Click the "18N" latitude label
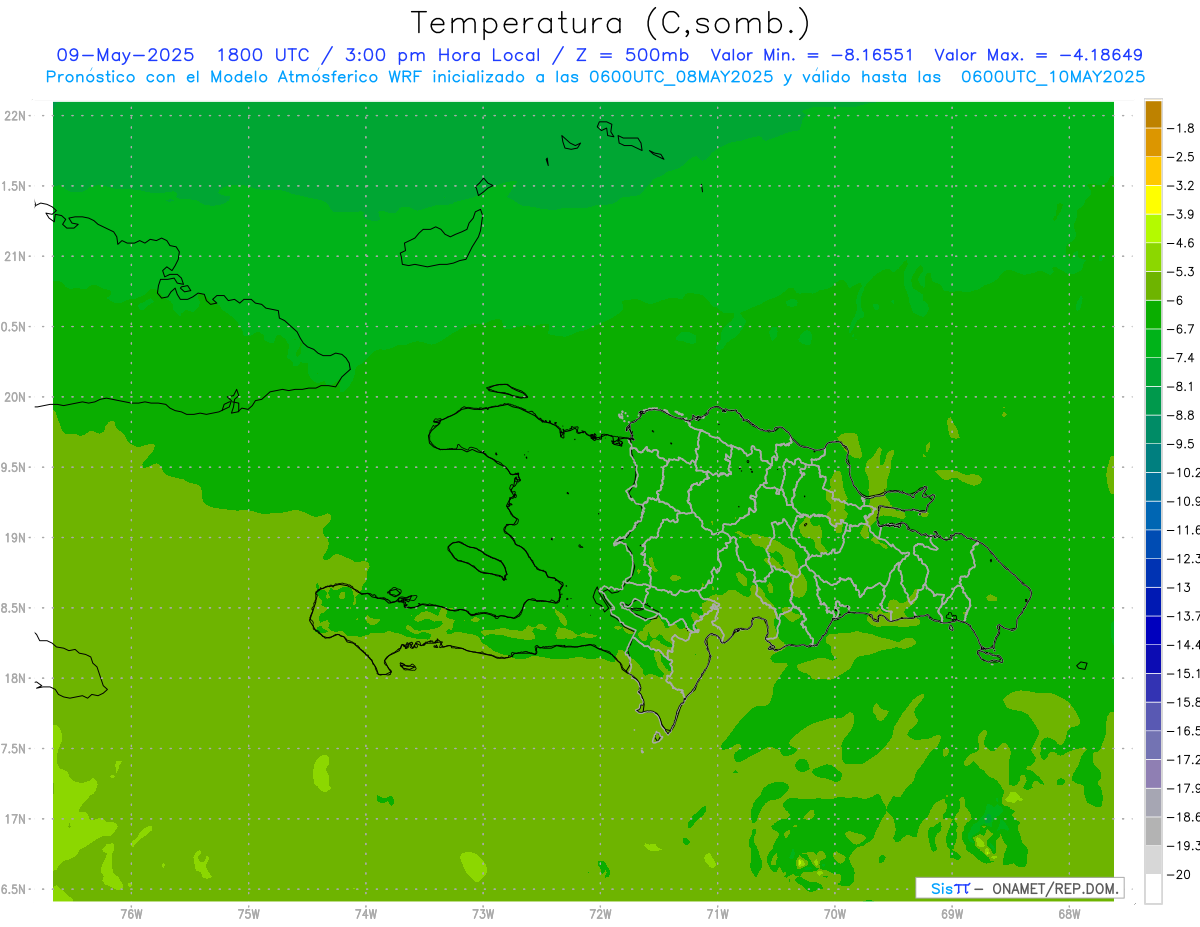Screen dimensions: 1200x927 click(15, 679)
